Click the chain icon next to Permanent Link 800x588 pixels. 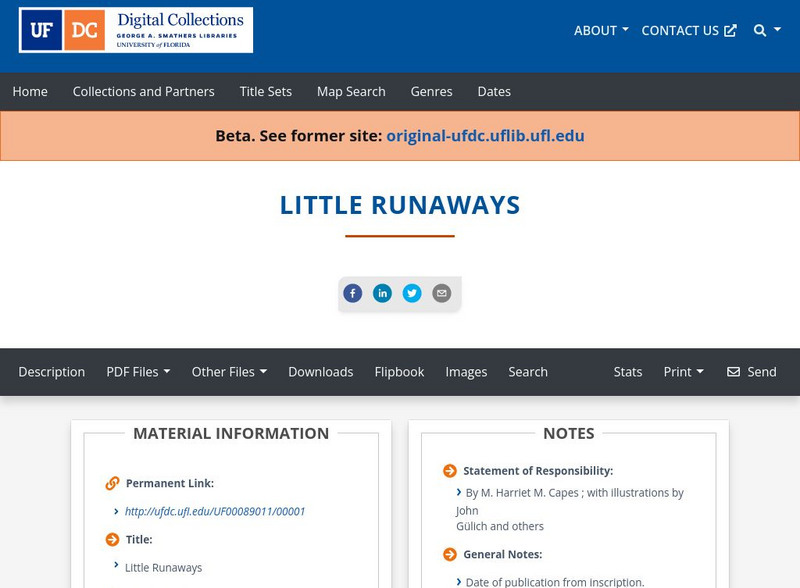tap(110, 482)
